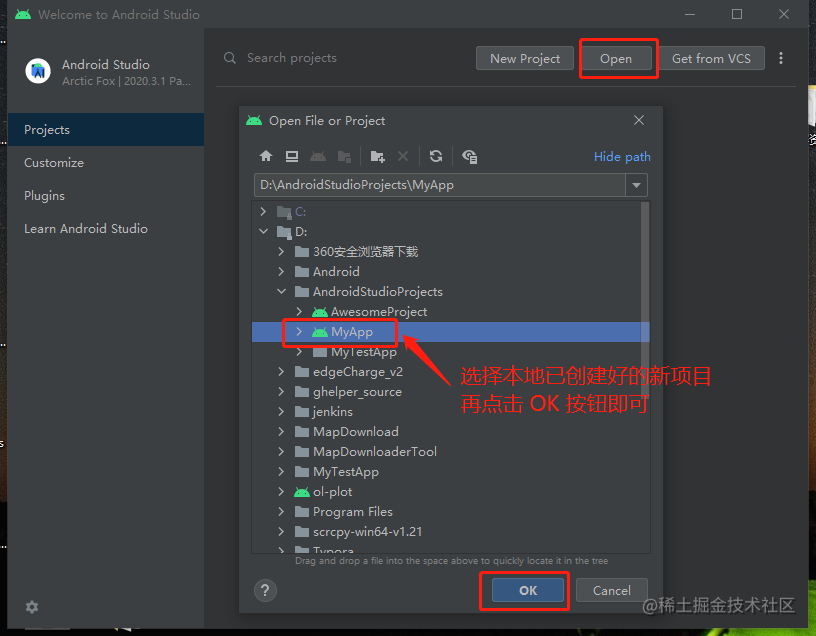Select the Home directory toolbar icon
The height and width of the screenshot is (636, 816).
[x=266, y=156]
